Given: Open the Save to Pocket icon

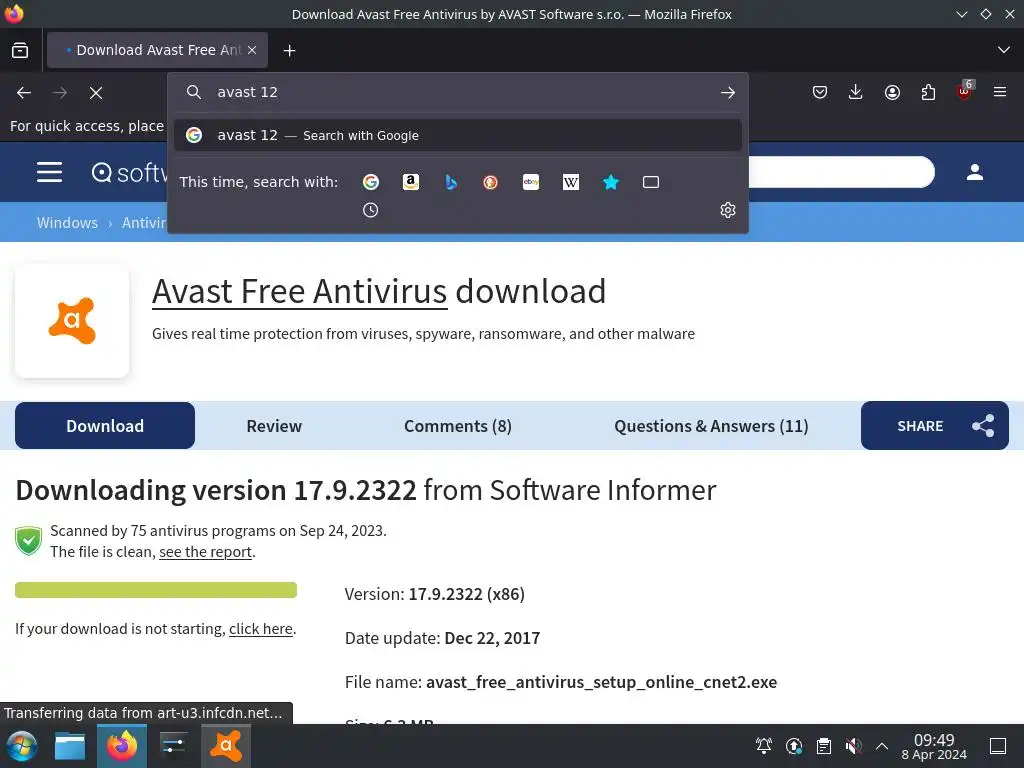Looking at the screenshot, I should [x=820, y=93].
